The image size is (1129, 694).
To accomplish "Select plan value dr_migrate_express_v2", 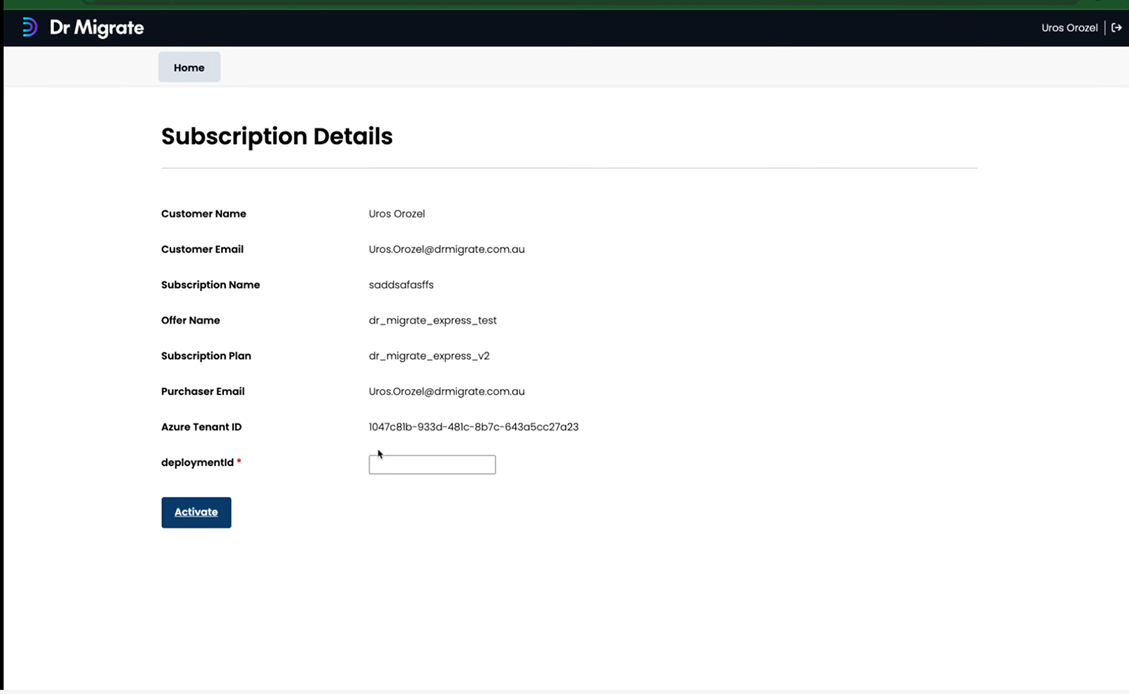I will point(429,356).
